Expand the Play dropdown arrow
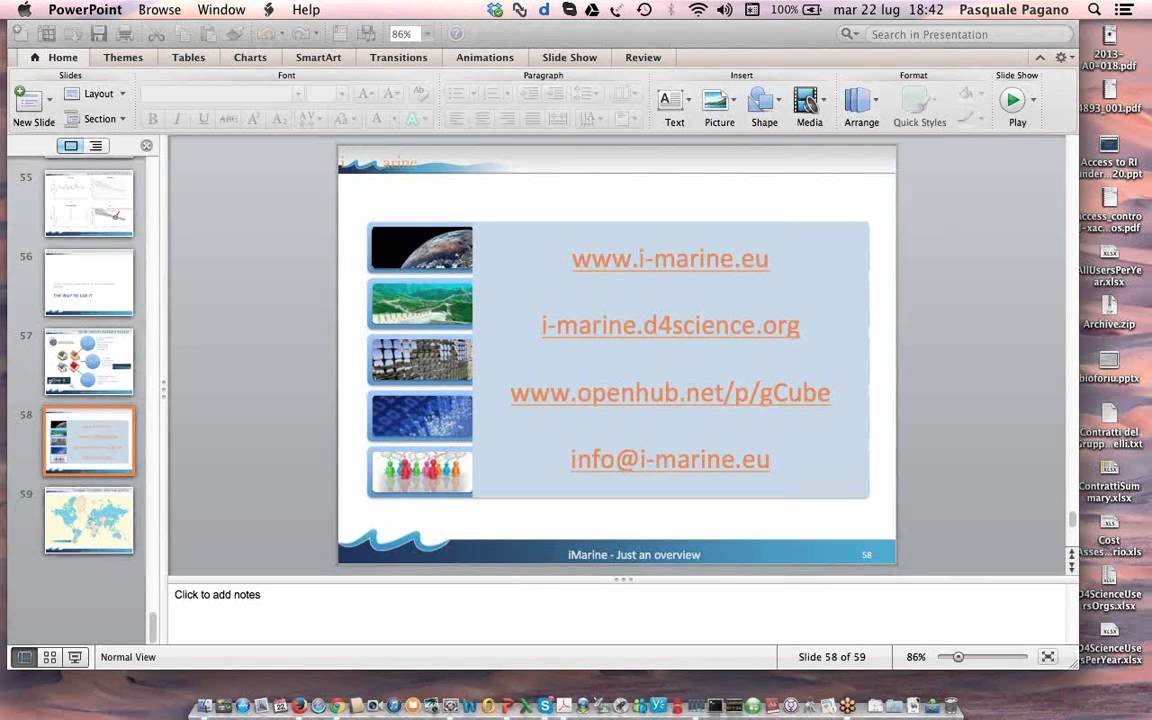This screenshot has width=1152, height=720. point(1033,100)
